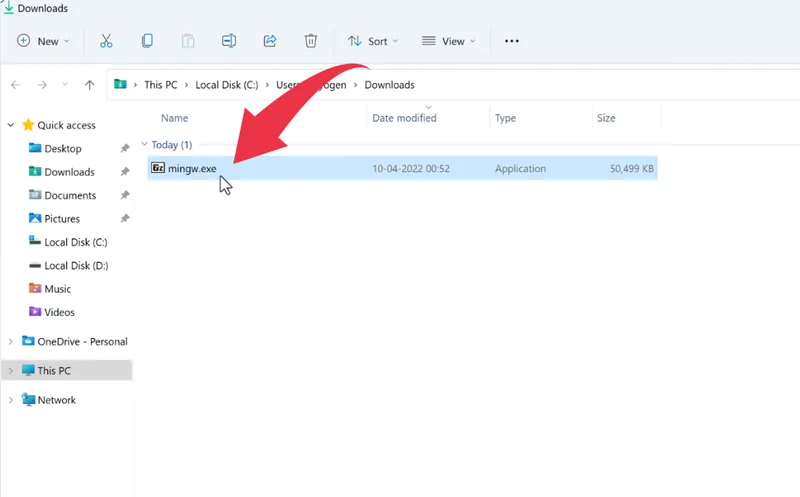Open Local Disk (D:) in sidebar

click(x=75, y=266)
